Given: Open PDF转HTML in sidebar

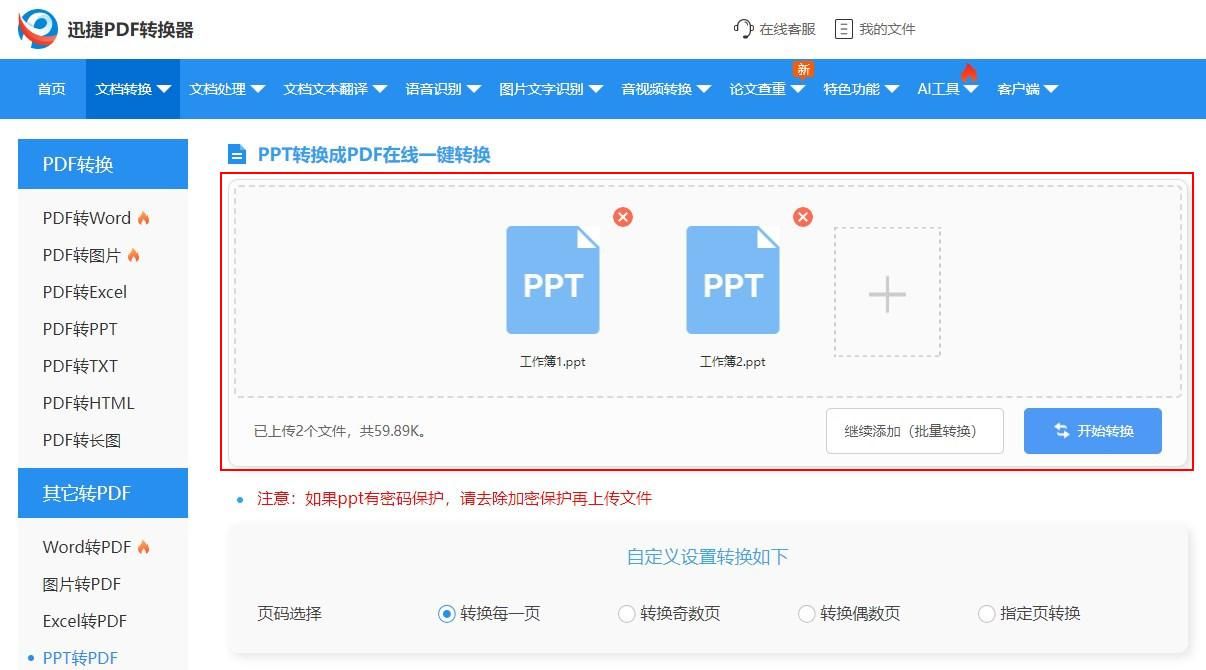Looking at the screenshot, I should point(88,403).
